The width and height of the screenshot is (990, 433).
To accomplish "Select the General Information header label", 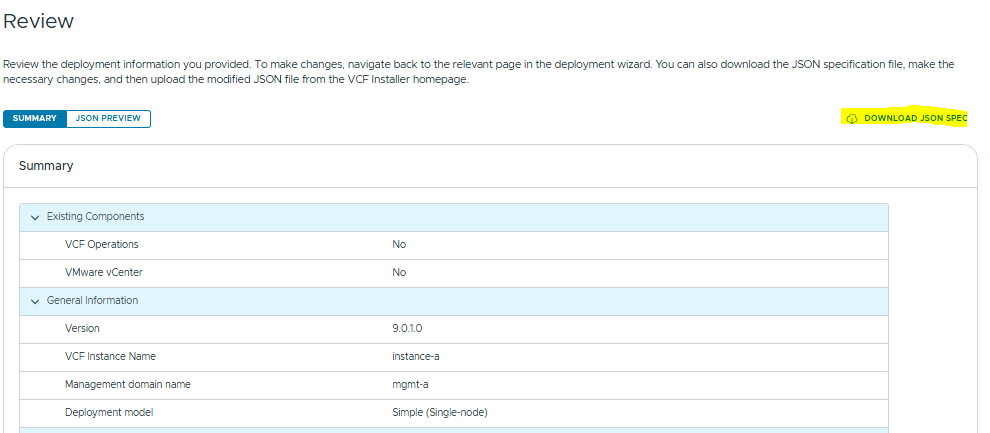I will click(92, 301).
